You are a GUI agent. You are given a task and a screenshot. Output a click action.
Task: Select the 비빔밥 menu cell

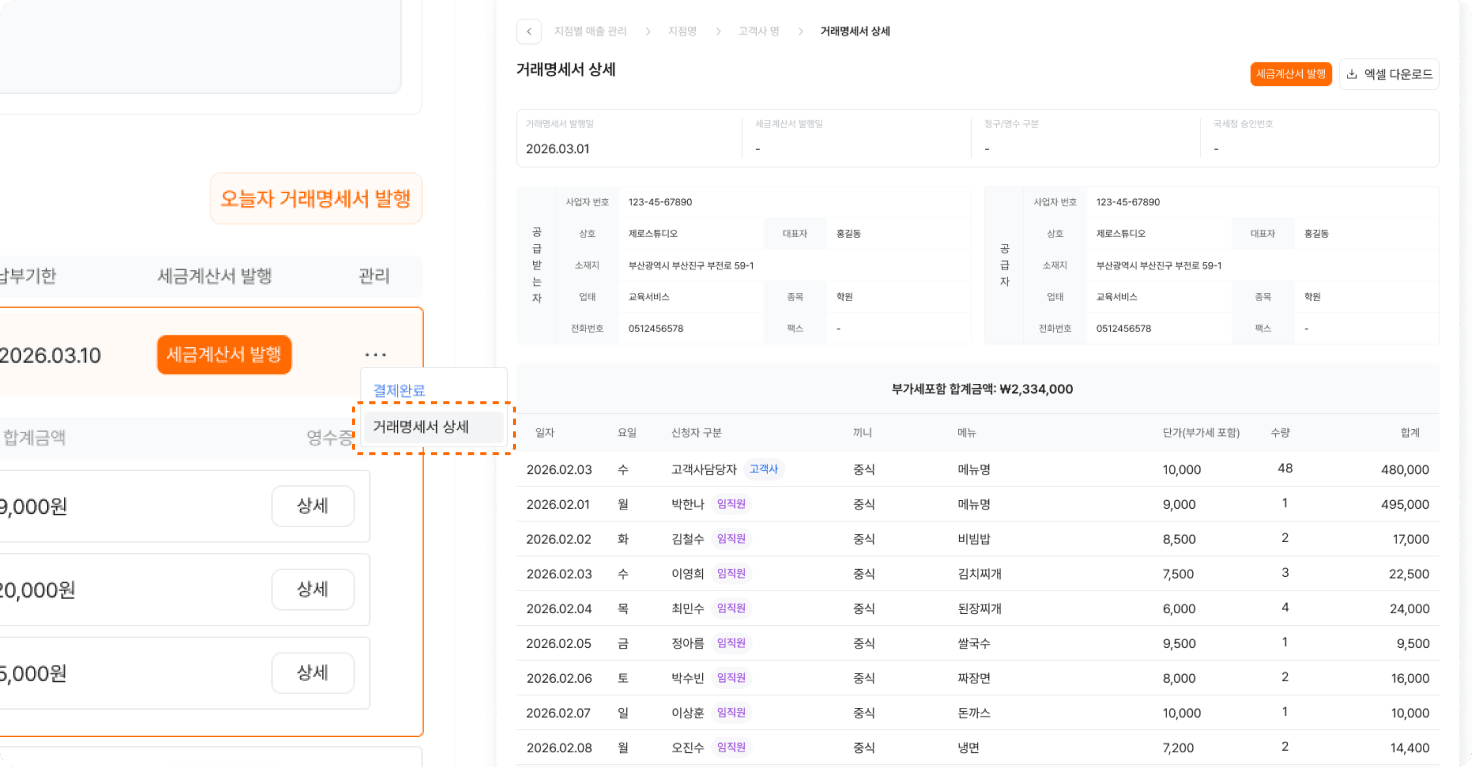coord(974,539)
